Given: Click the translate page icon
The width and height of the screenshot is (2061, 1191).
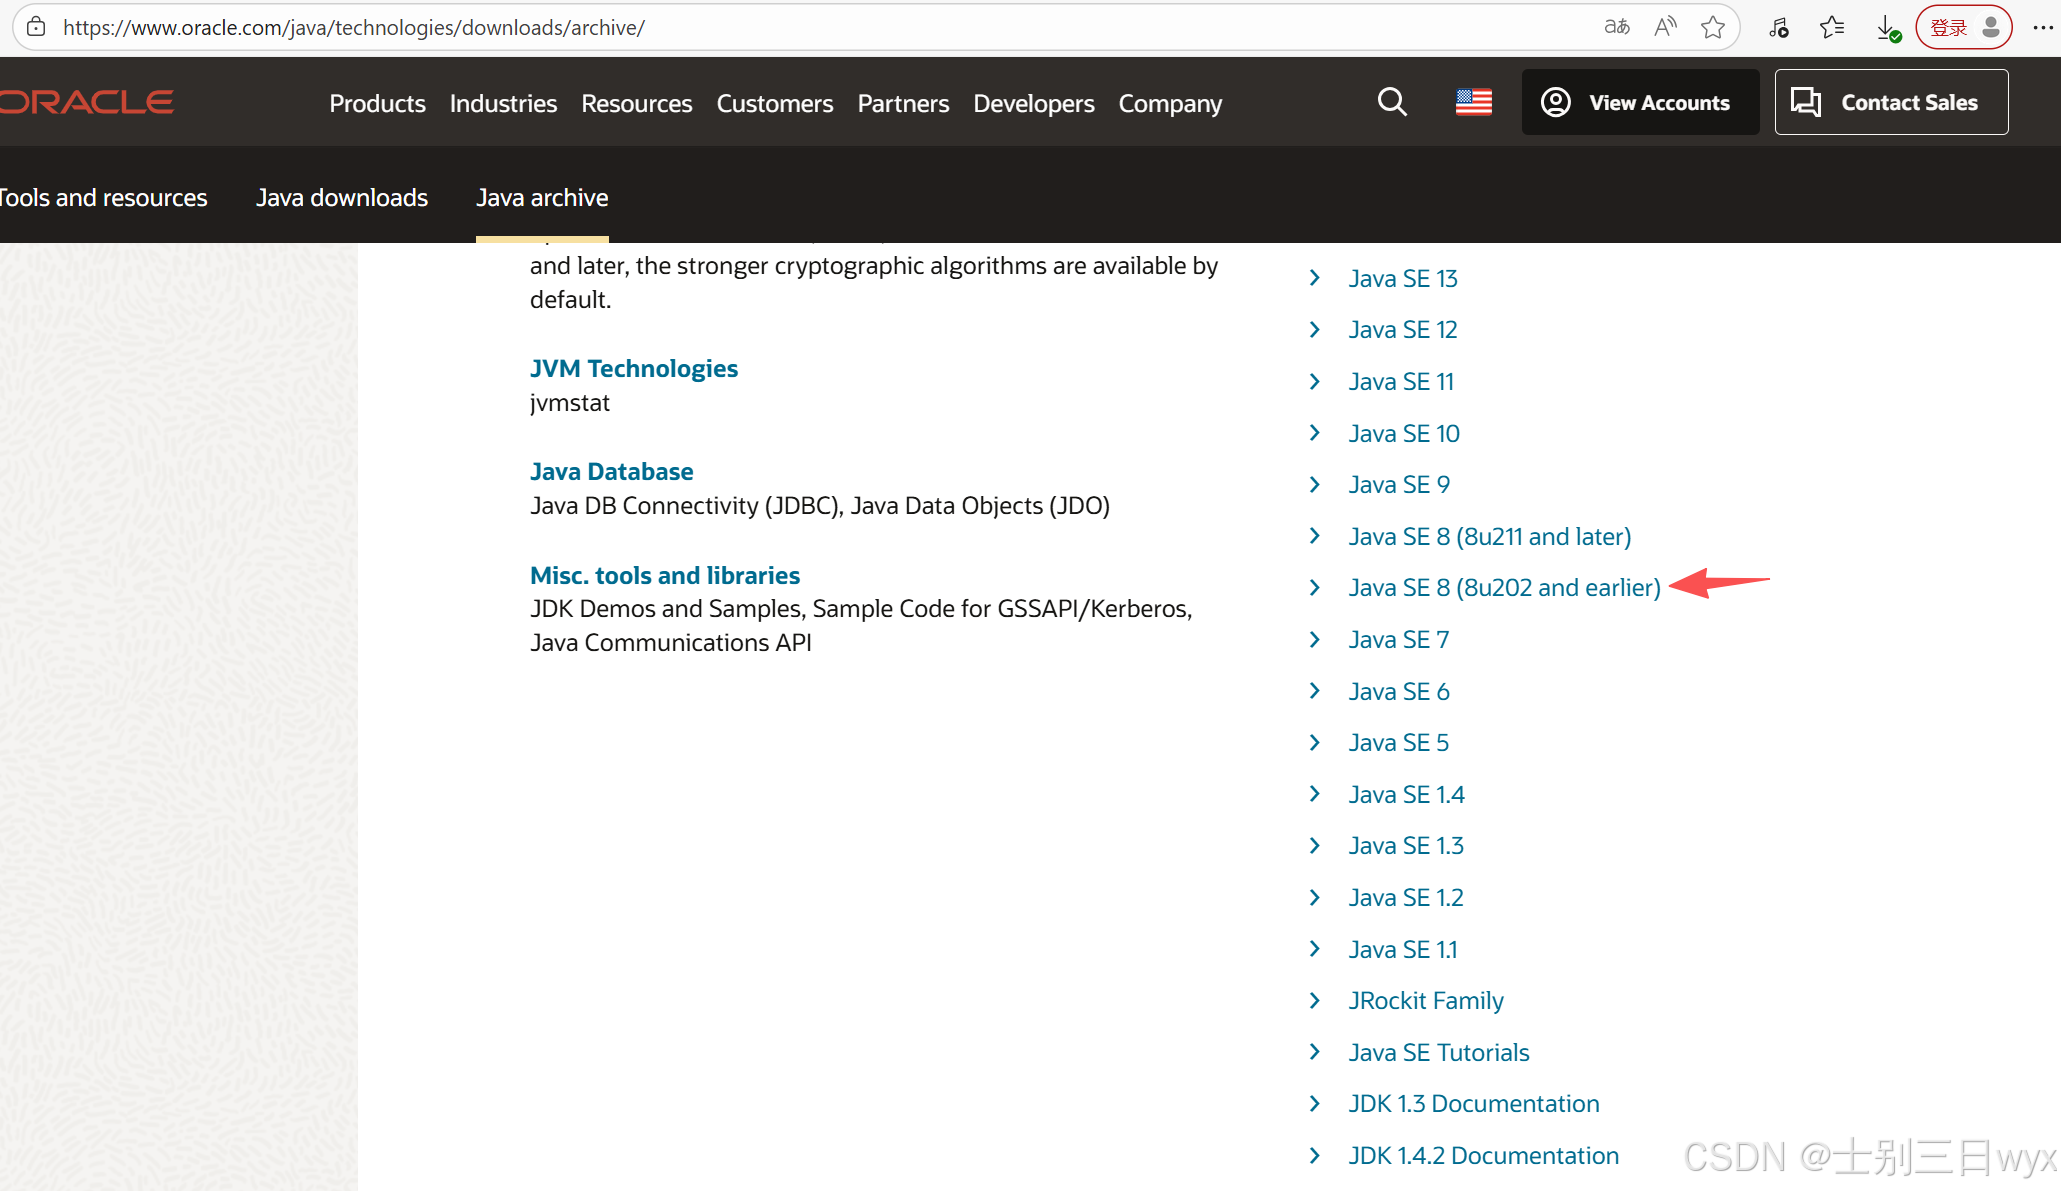Looking at the screenshot, I should pyautogui.click(x=1617, y=27).
